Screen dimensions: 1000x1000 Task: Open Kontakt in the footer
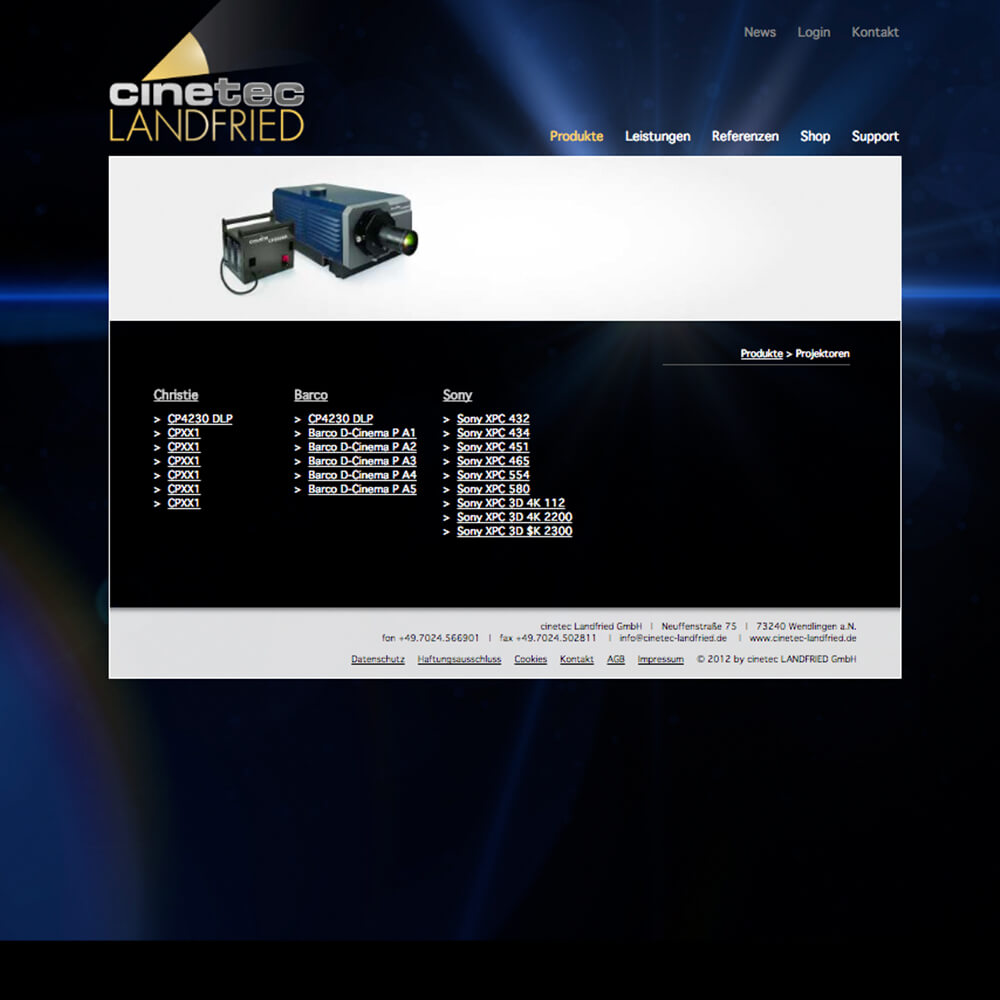coord(577,659)
